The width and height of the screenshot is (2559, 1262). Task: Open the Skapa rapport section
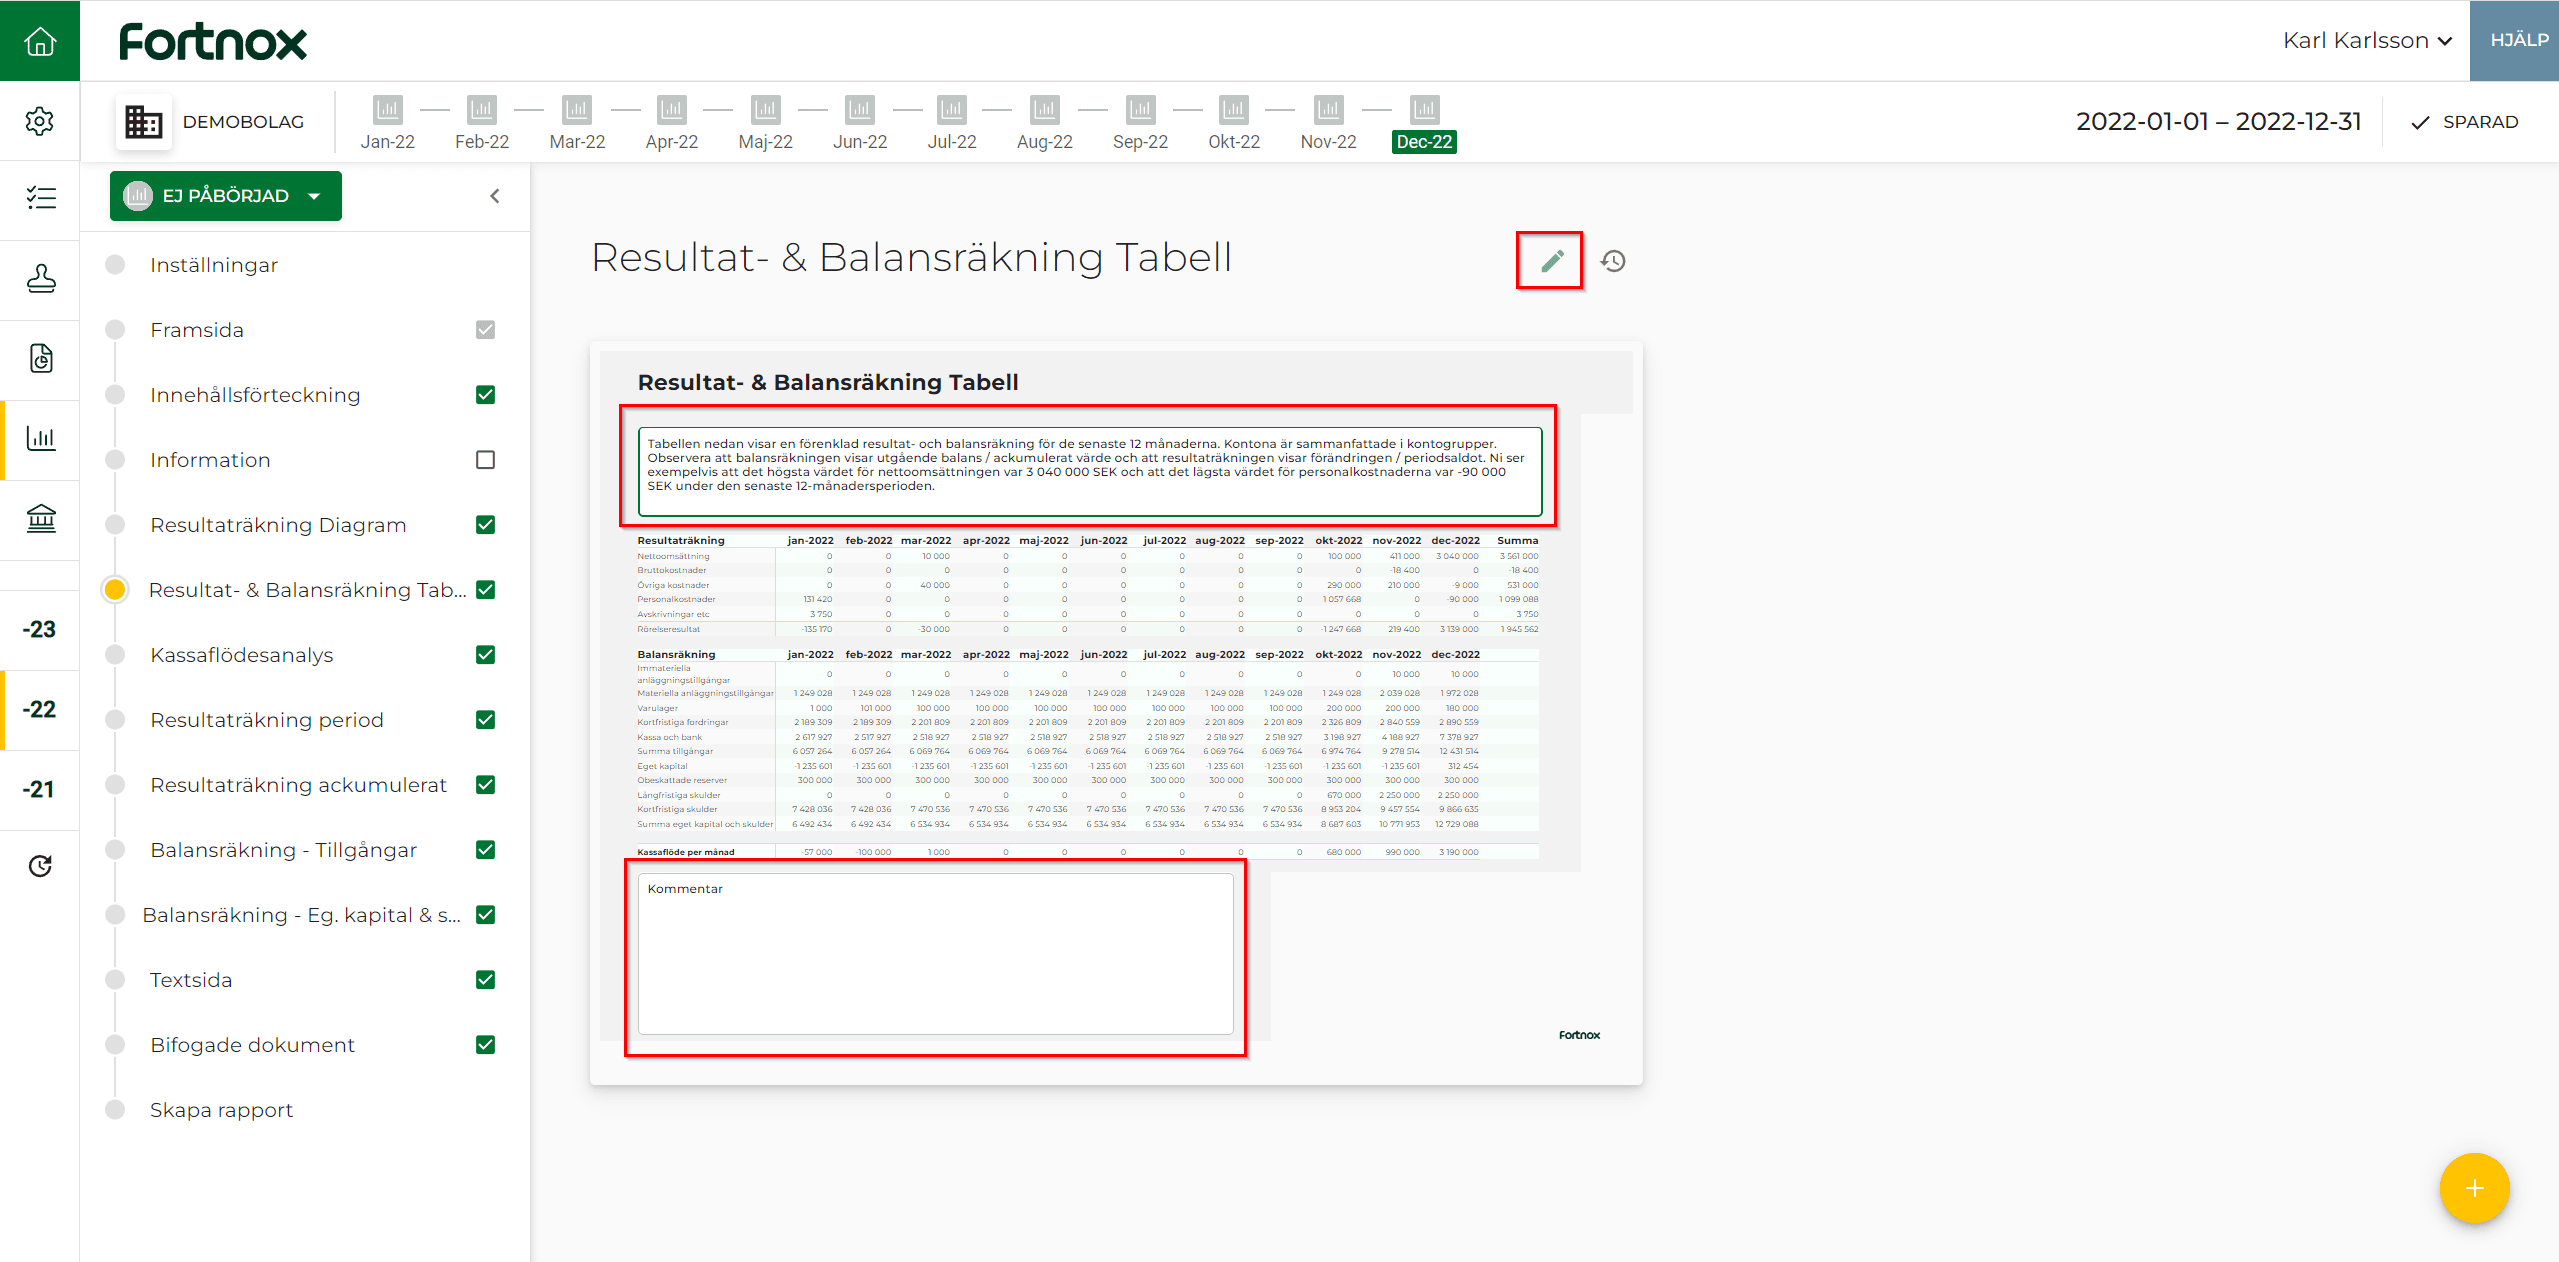[221, 1110]
